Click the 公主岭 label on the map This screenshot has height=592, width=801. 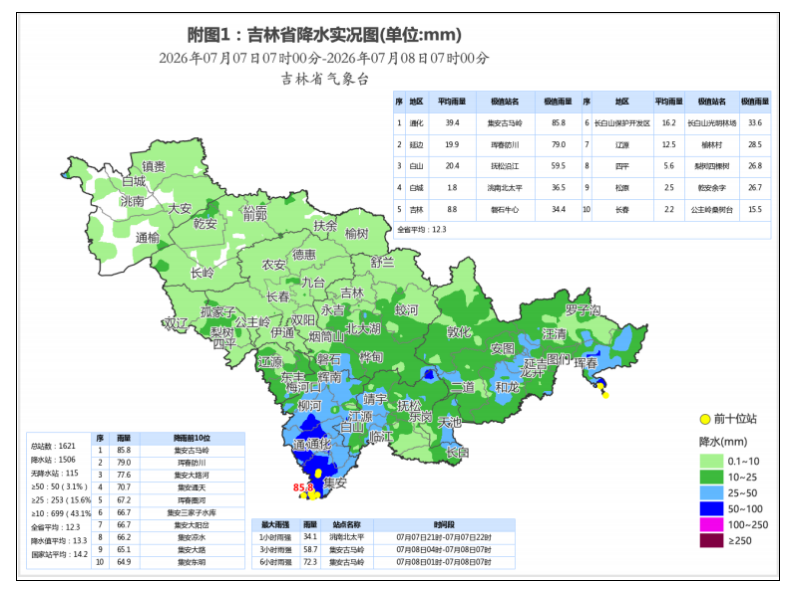(x=253, y=323)
